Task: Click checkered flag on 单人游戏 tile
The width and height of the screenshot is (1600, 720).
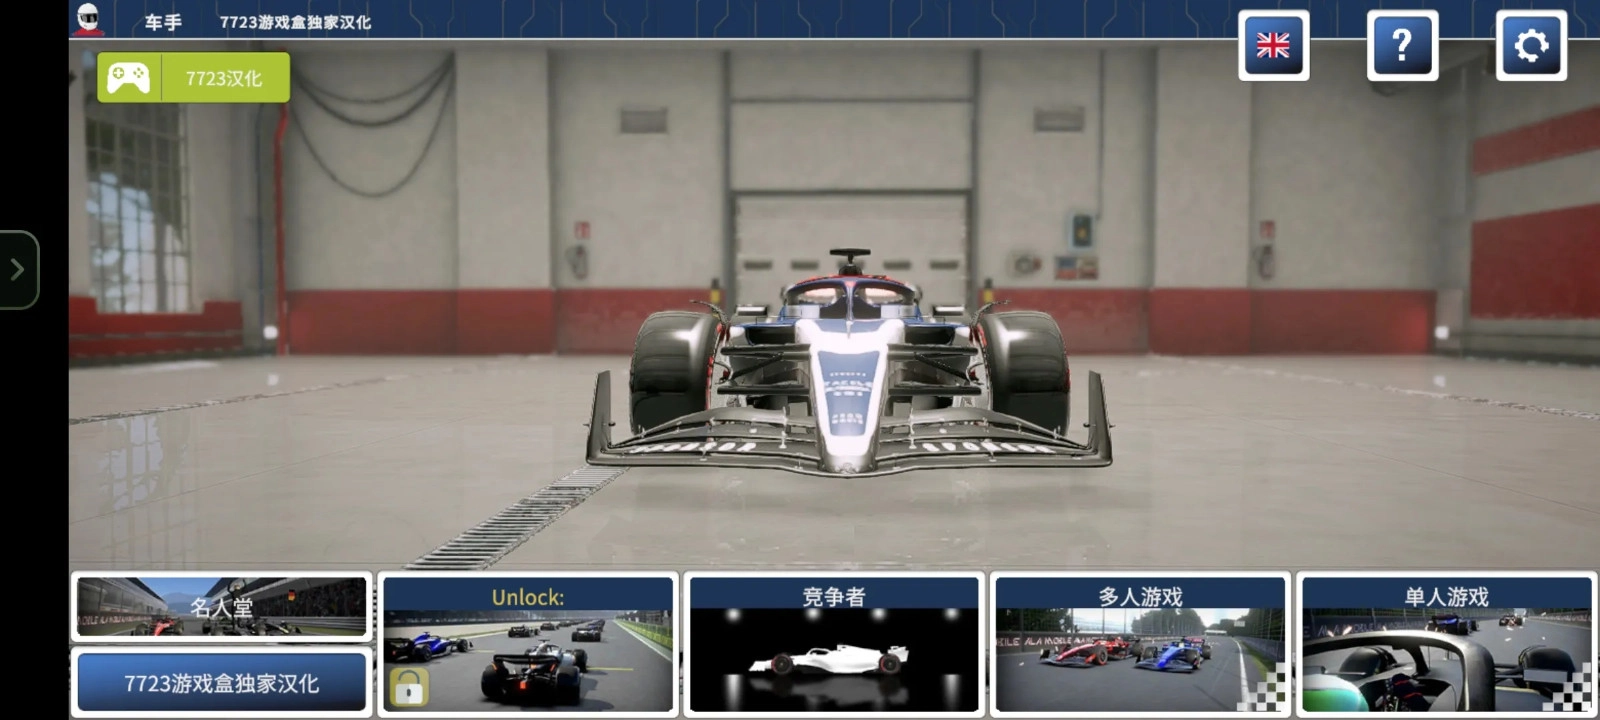Action: 1574,690
